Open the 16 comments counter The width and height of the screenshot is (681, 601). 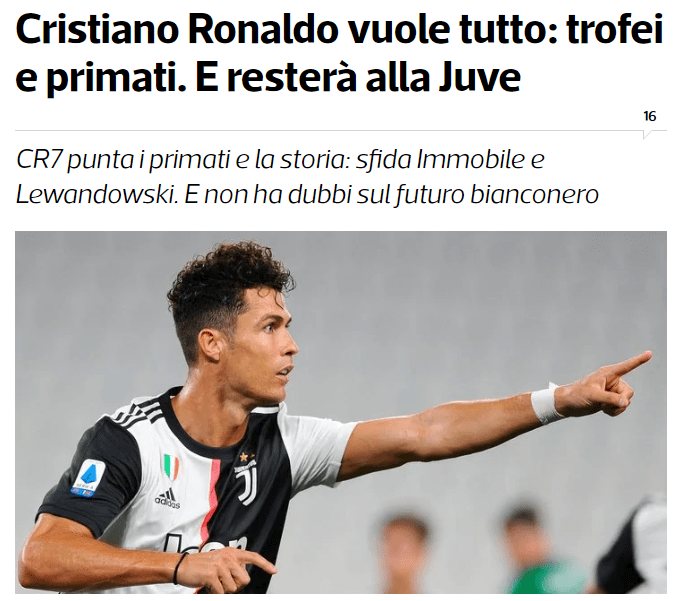650,116
